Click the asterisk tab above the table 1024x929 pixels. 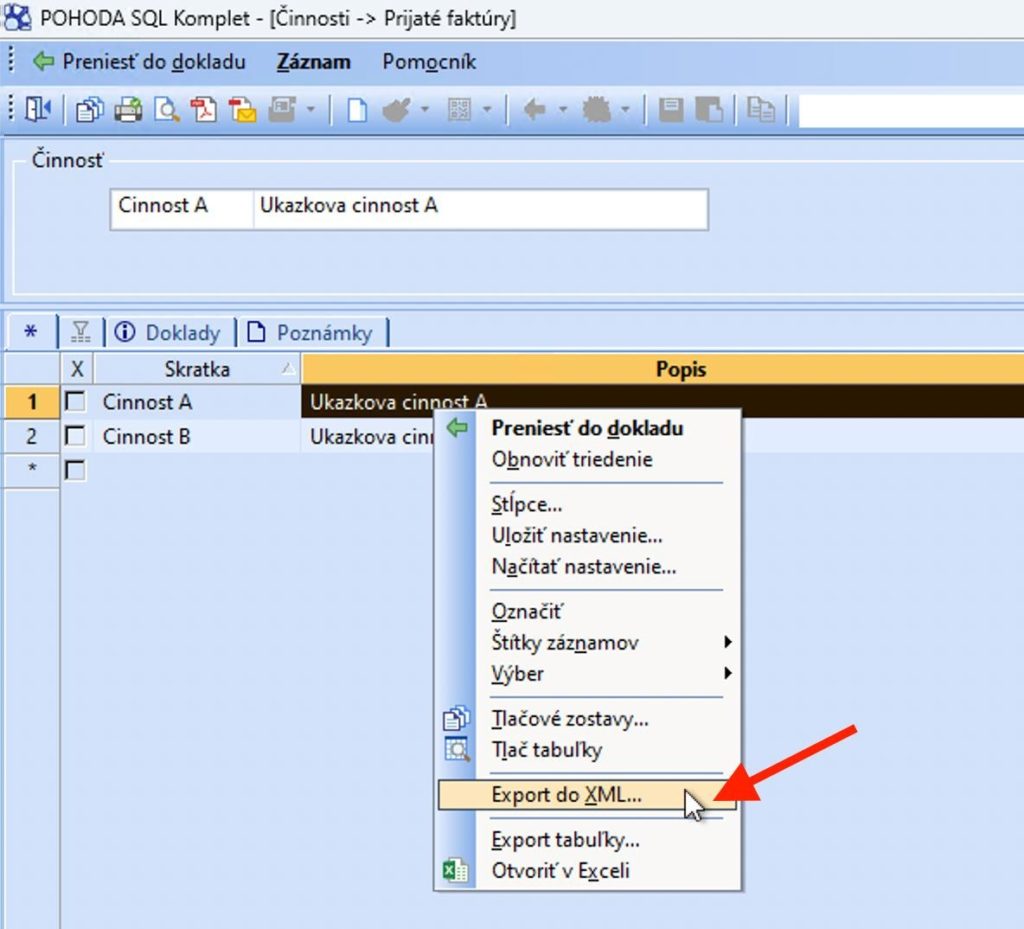[x=31, y=332]
